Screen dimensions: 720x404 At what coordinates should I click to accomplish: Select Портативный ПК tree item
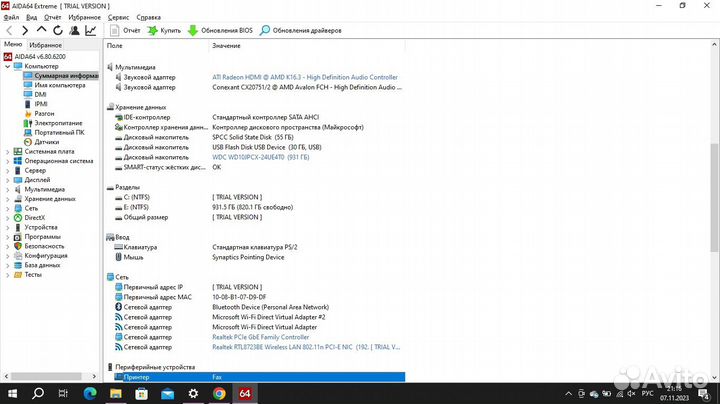[54, 132]
